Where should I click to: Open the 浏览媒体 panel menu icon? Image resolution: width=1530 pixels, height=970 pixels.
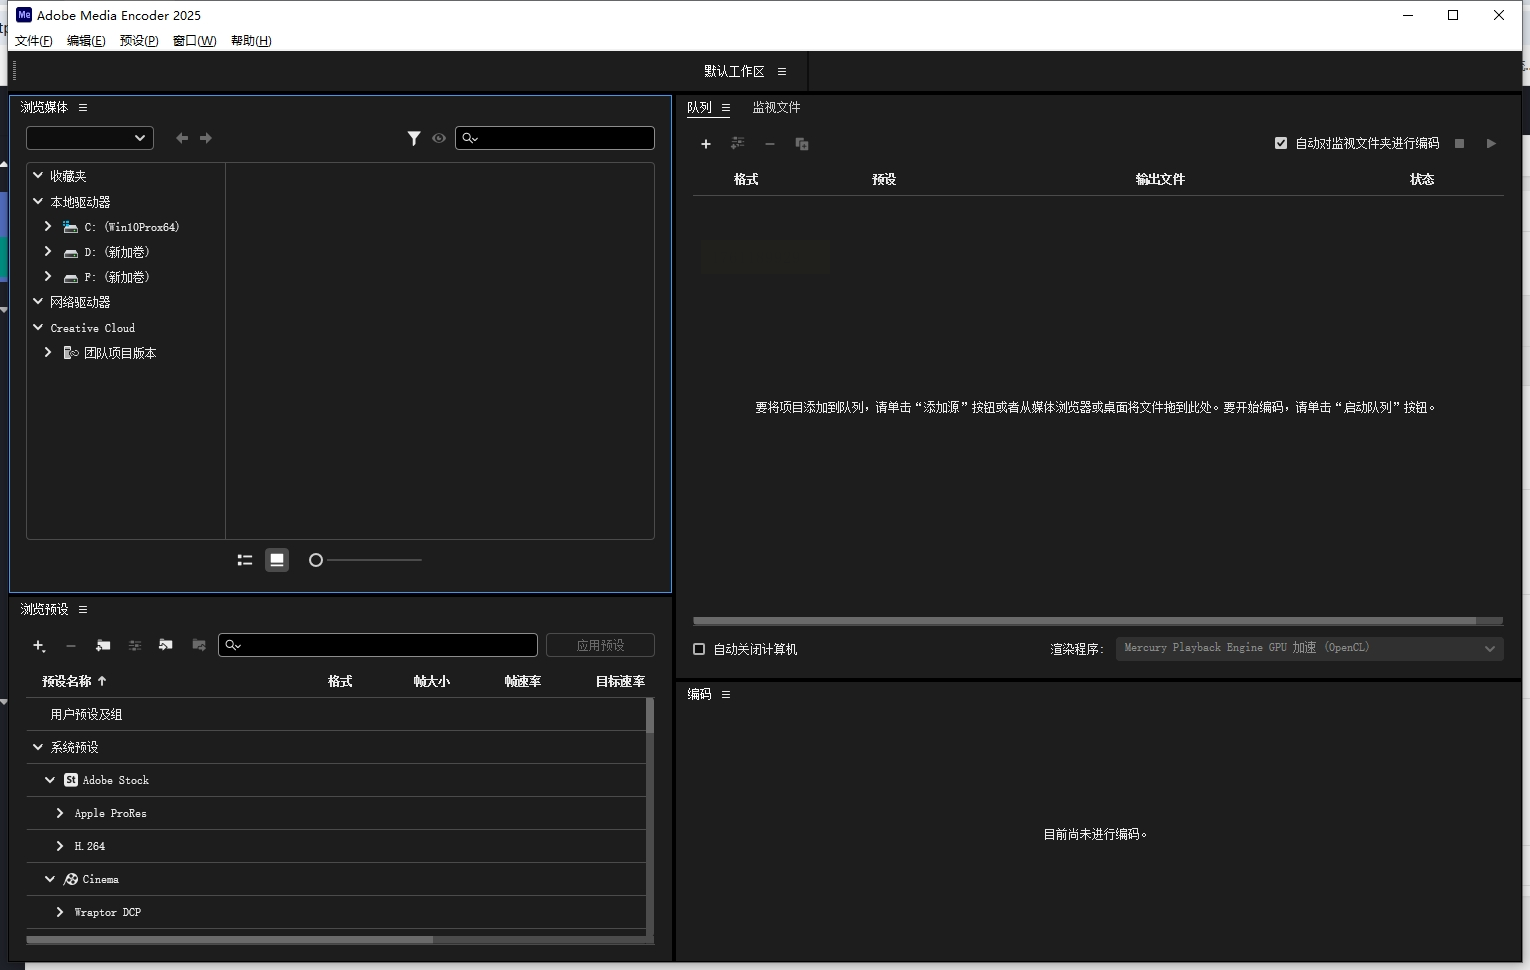coord(83,107)
